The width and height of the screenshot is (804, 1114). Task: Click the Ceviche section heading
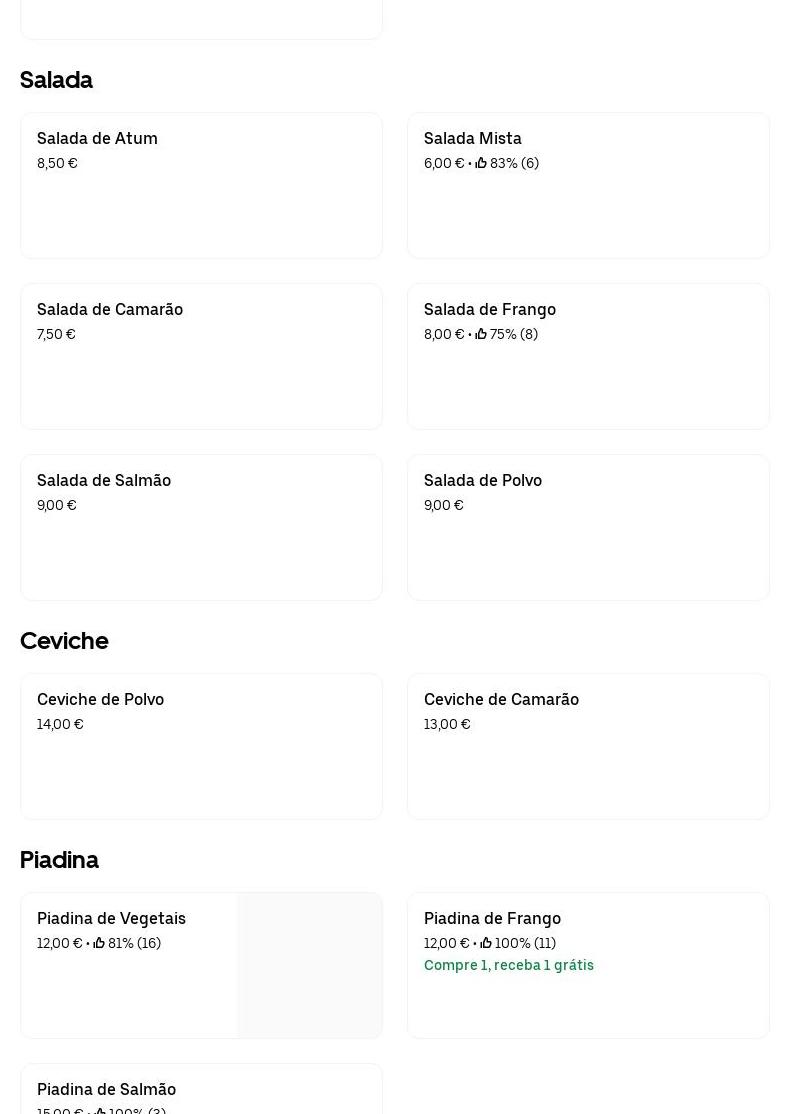pos(64,641)
